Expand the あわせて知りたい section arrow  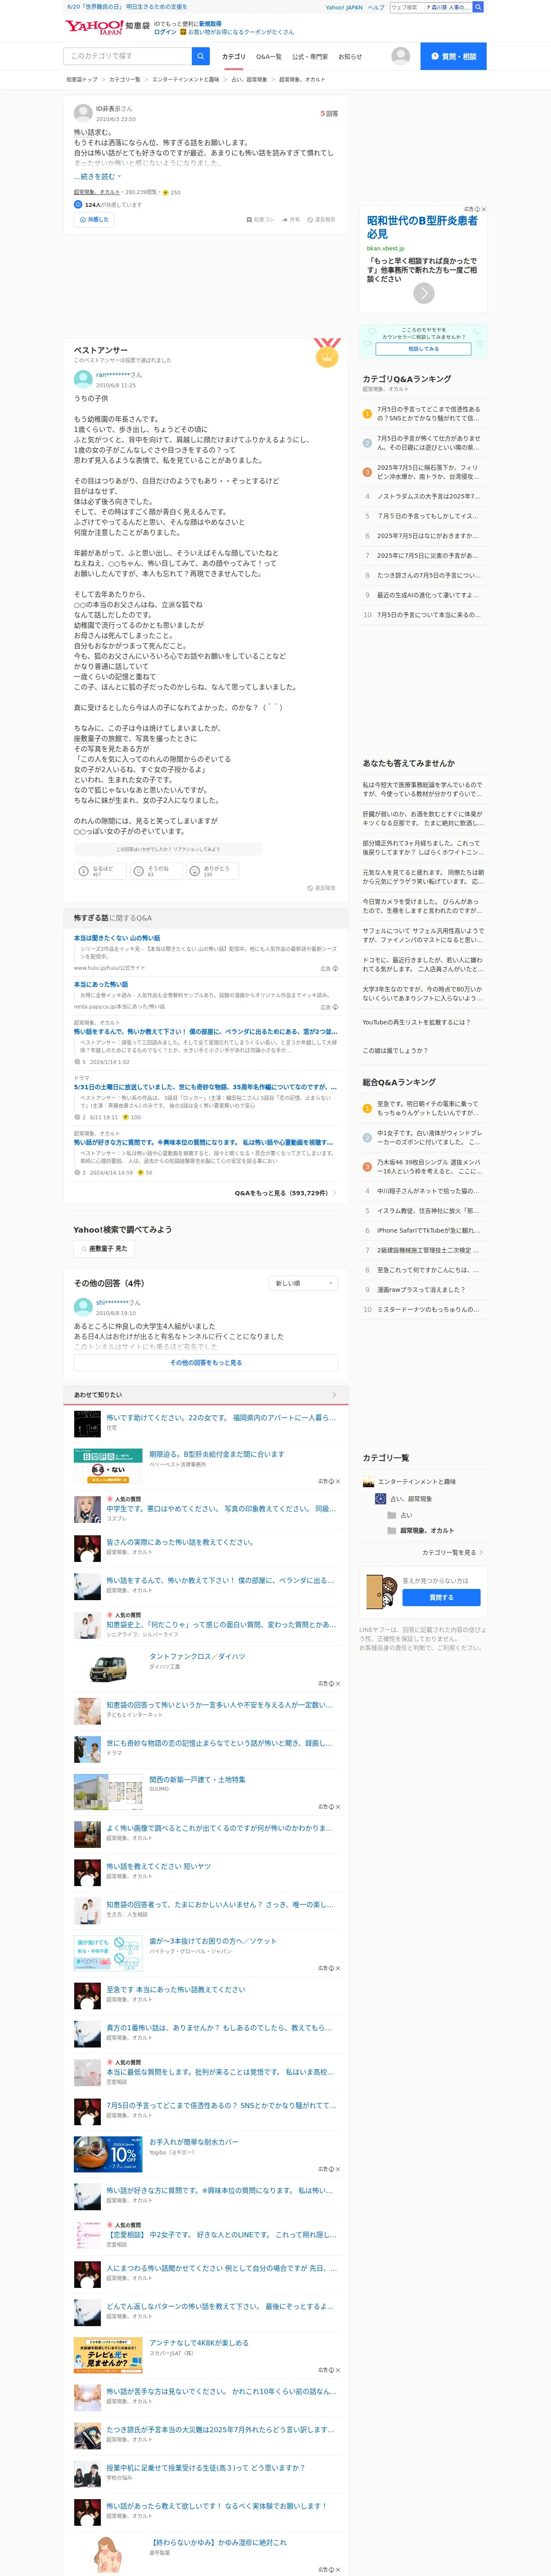pyautogui.click(x=334, y=1395)
